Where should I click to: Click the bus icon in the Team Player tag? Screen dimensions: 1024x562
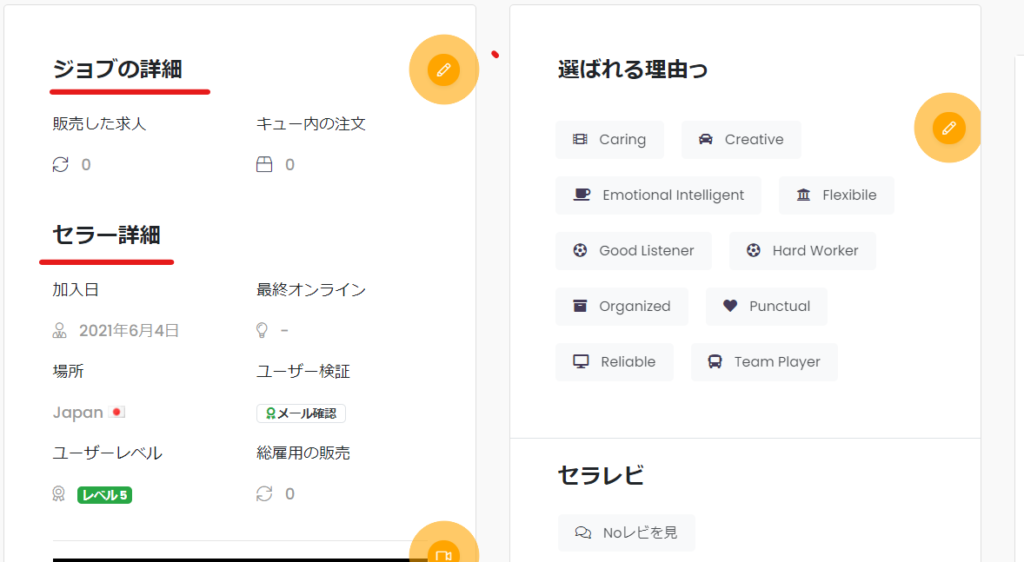coord(715,362)
